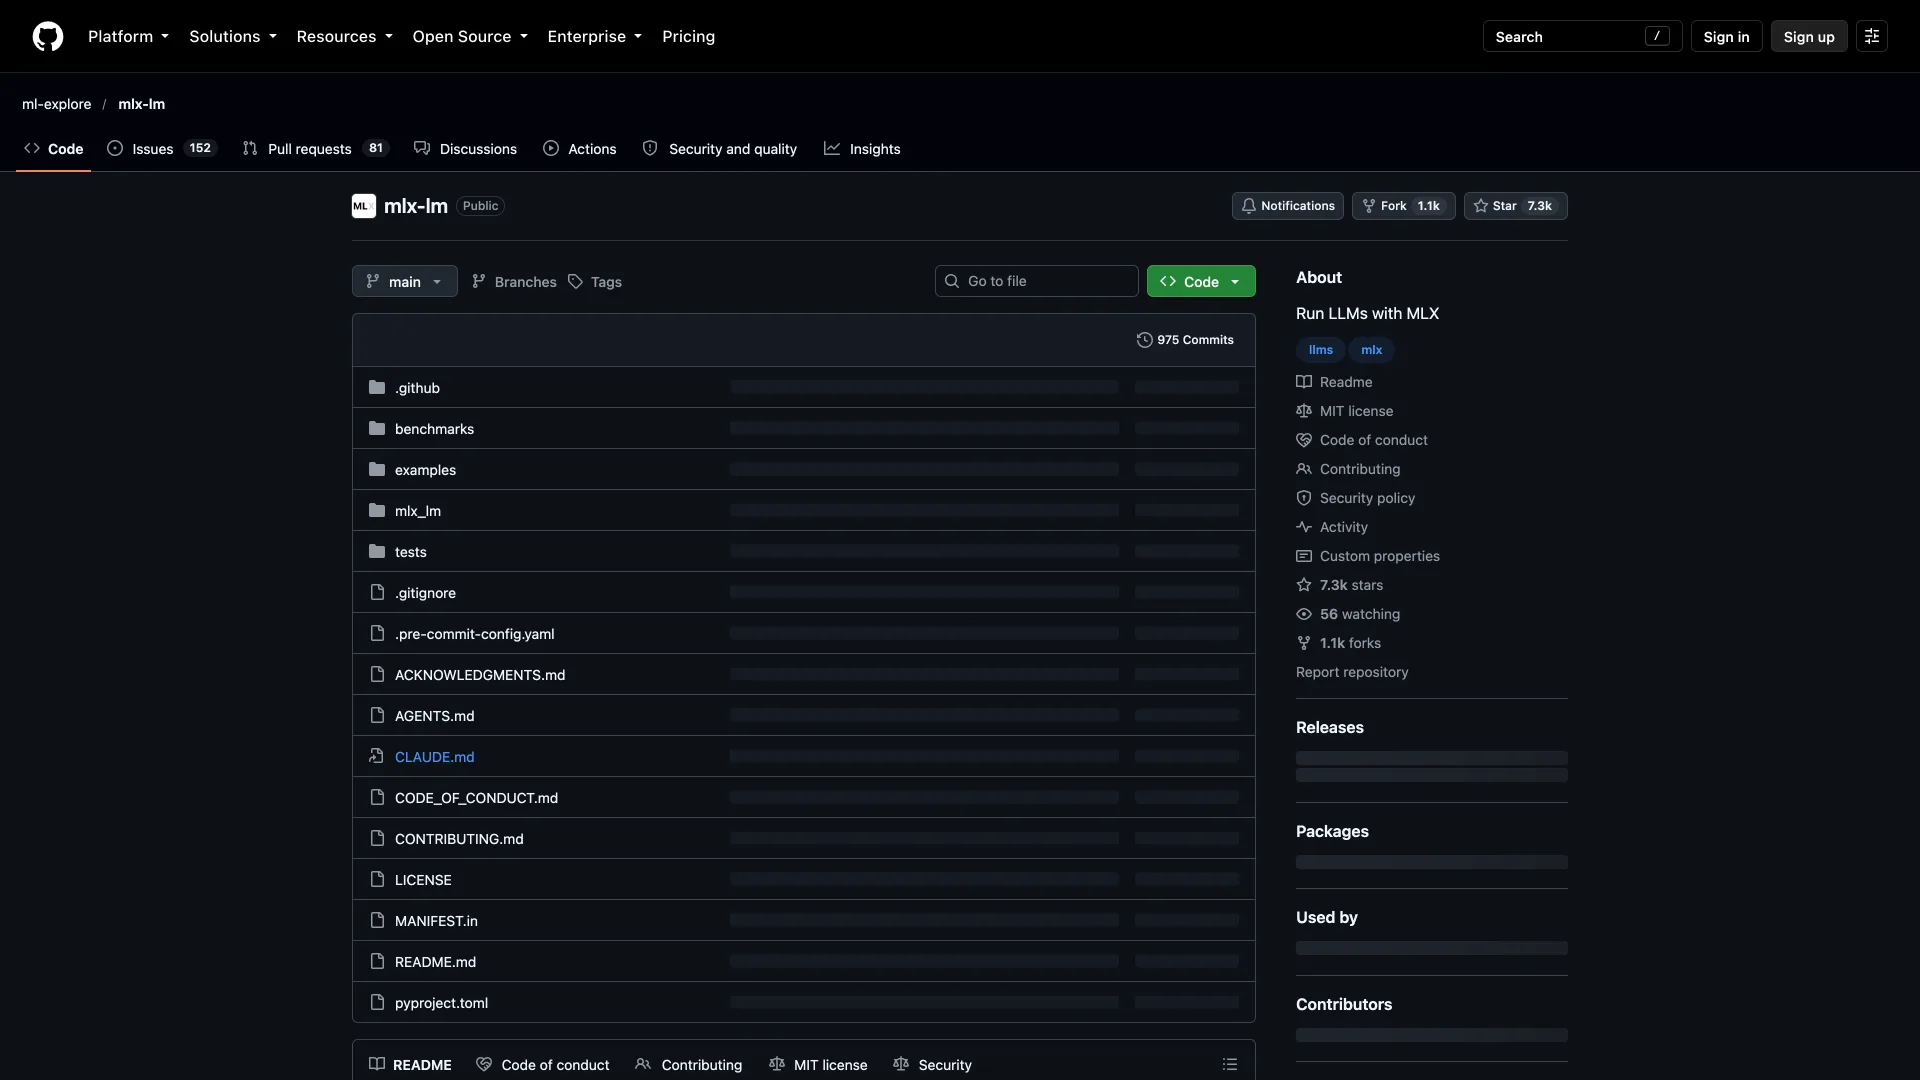1920x1080 pixels.
Task: Expand the Open Source menu
Action: [470, 37]
